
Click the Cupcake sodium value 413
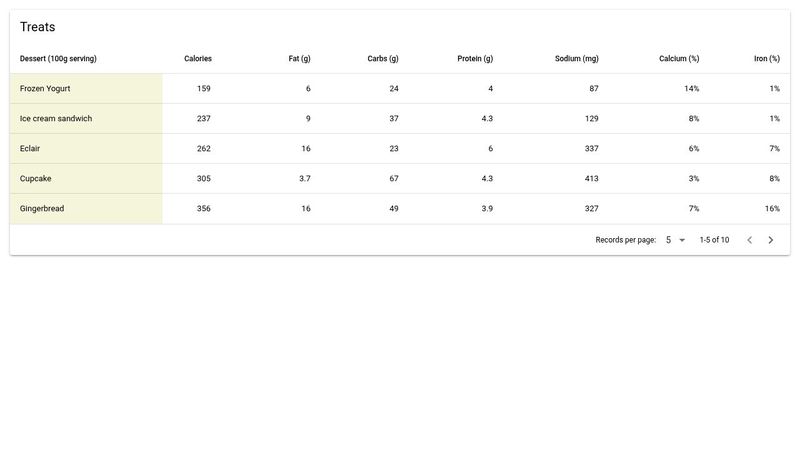[x=591, y=179]
